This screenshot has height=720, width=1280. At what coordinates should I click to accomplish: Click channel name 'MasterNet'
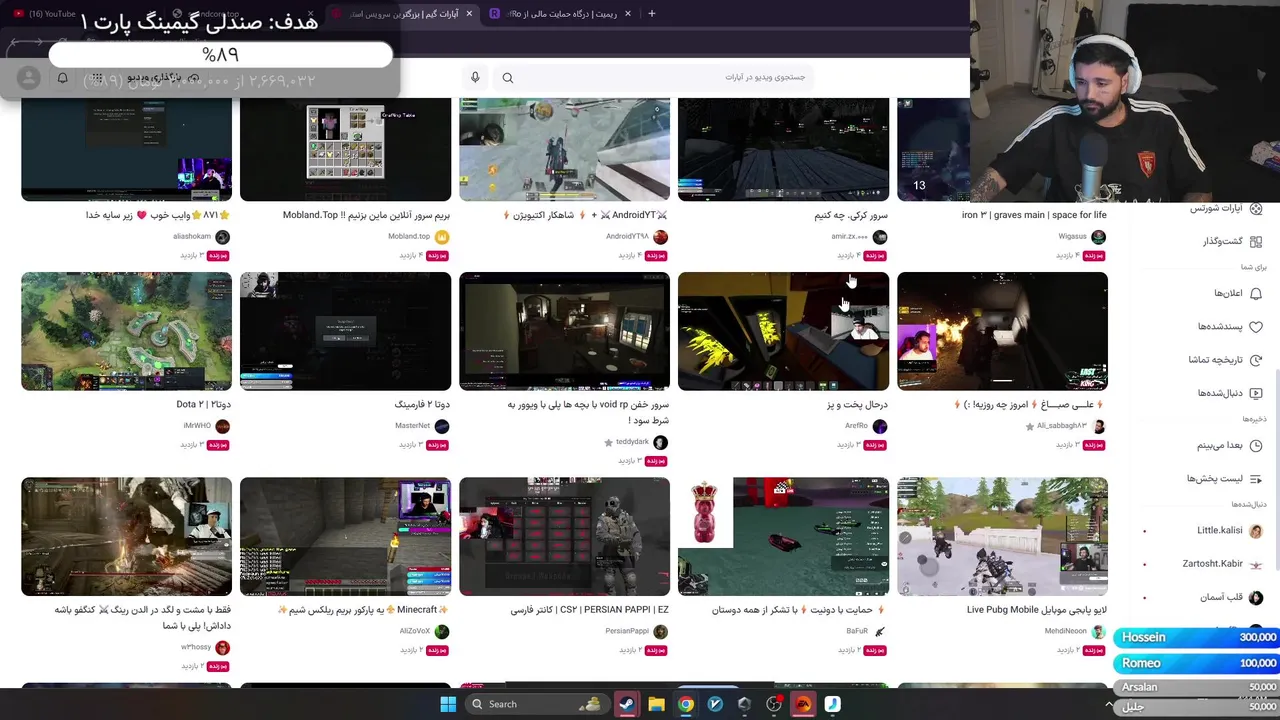(x=412, y=426)
